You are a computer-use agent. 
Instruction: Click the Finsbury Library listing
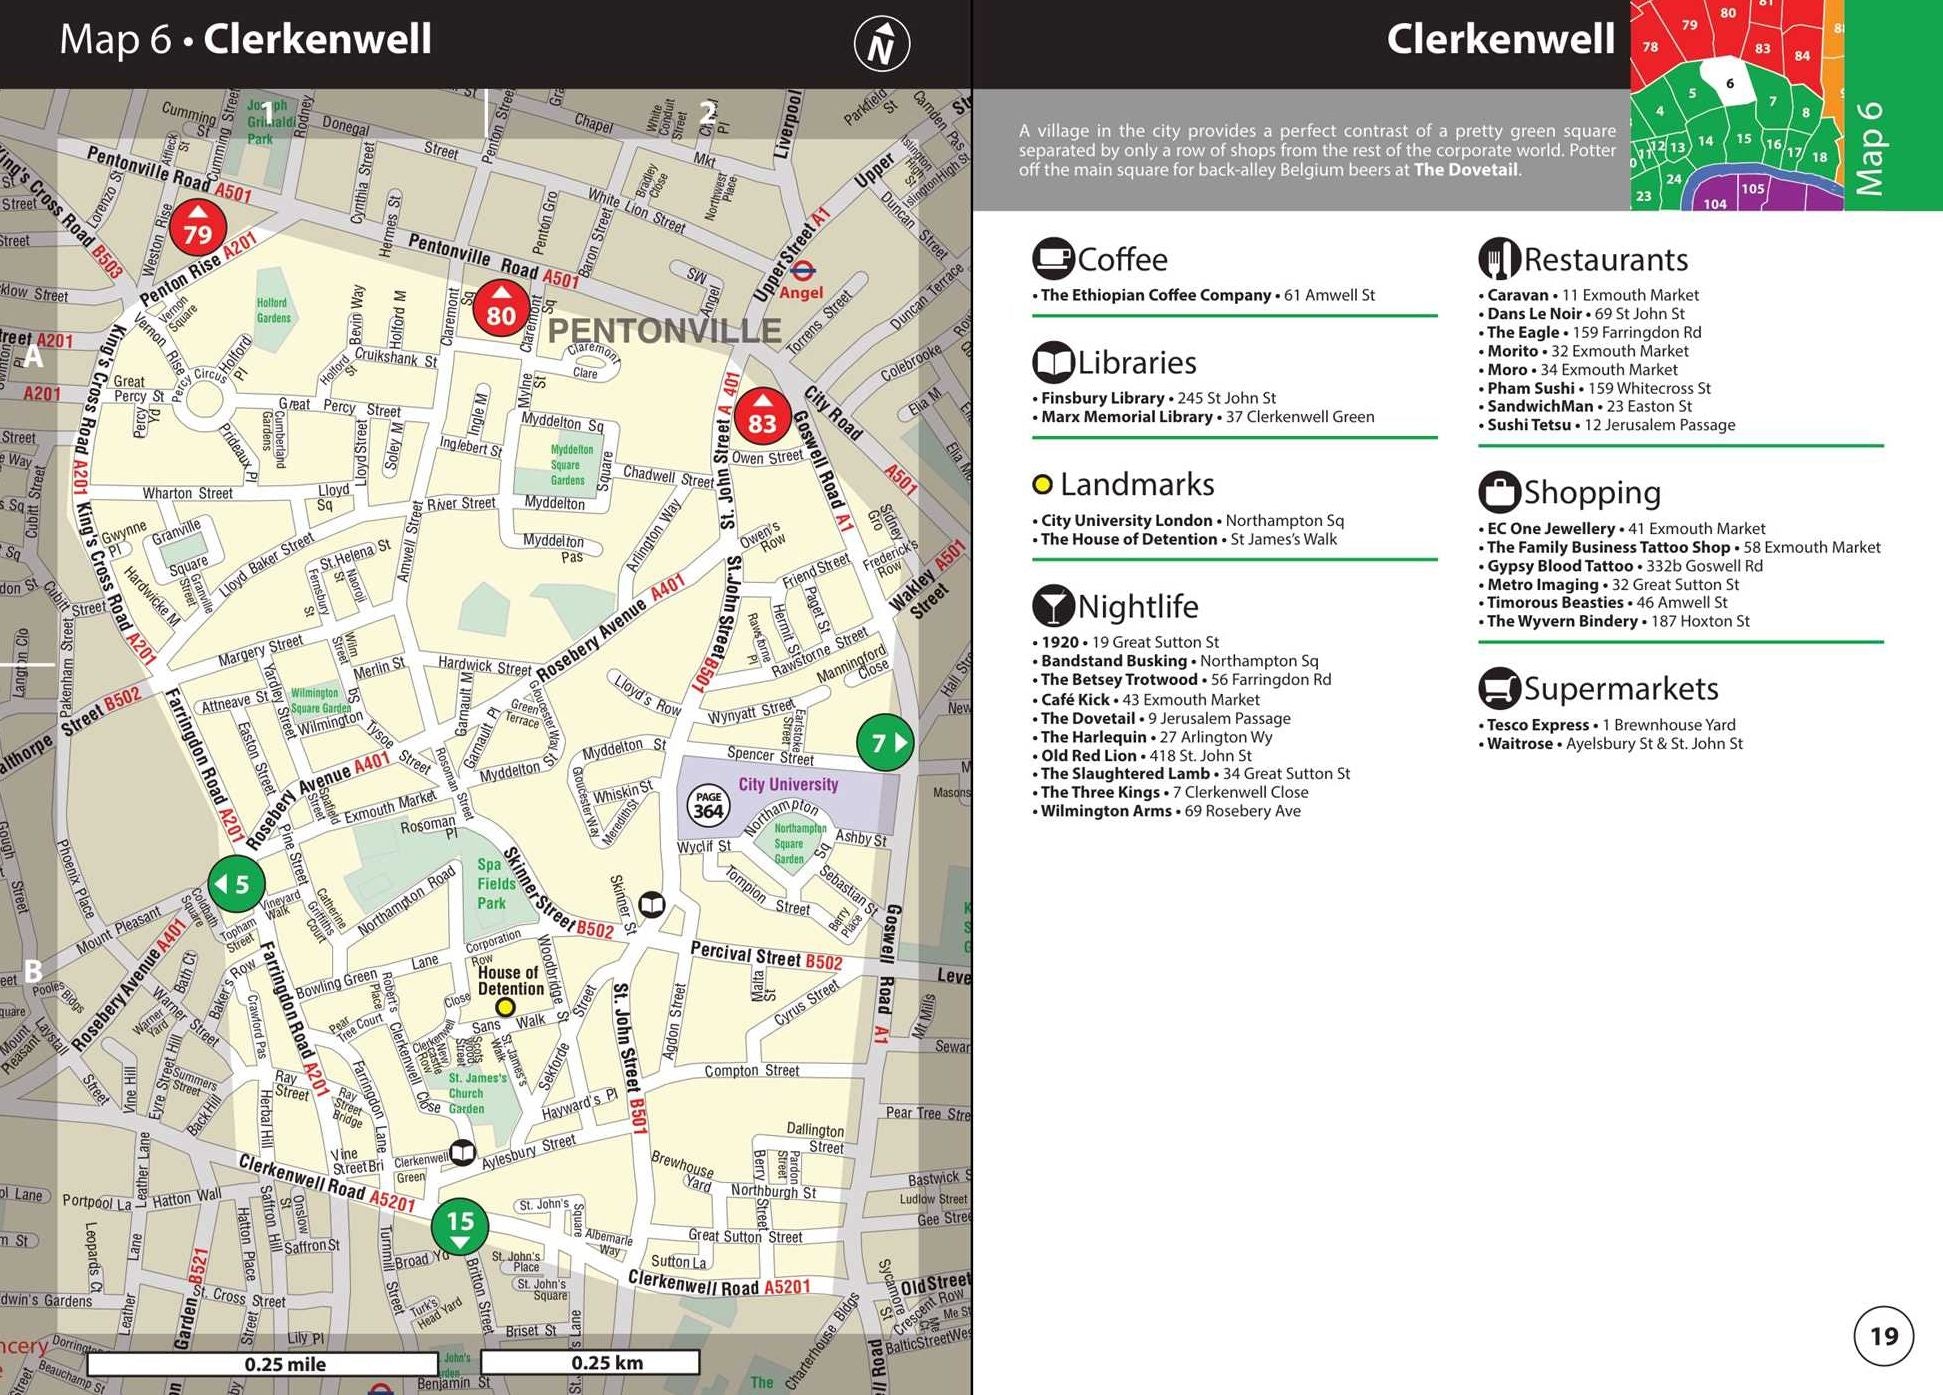[1154, 398]
